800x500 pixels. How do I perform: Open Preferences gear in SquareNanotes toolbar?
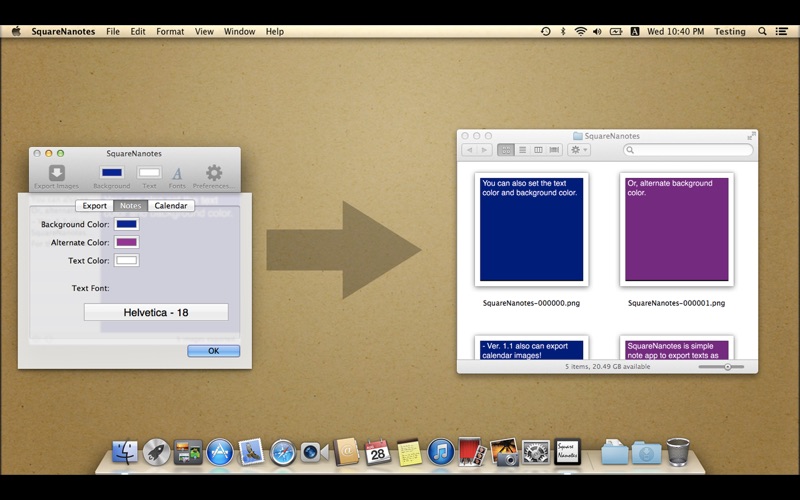pyautogui.click(x=214, y=177)
